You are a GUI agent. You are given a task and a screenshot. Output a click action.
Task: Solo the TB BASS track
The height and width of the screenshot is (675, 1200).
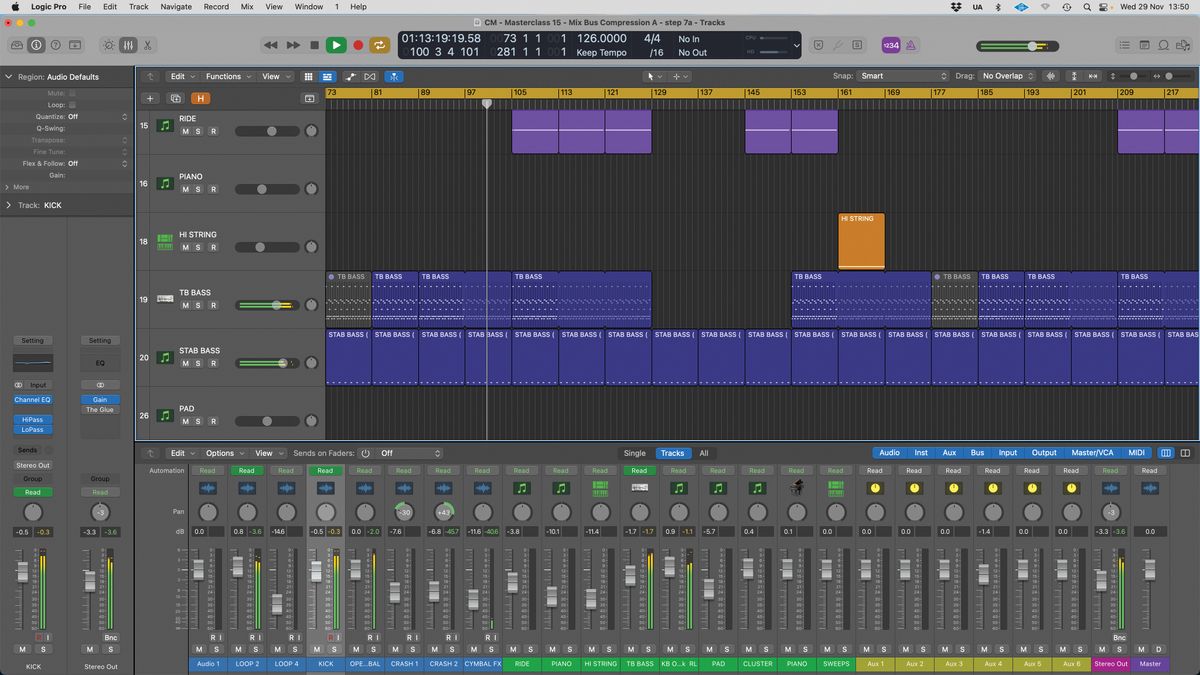click(197, 305)
